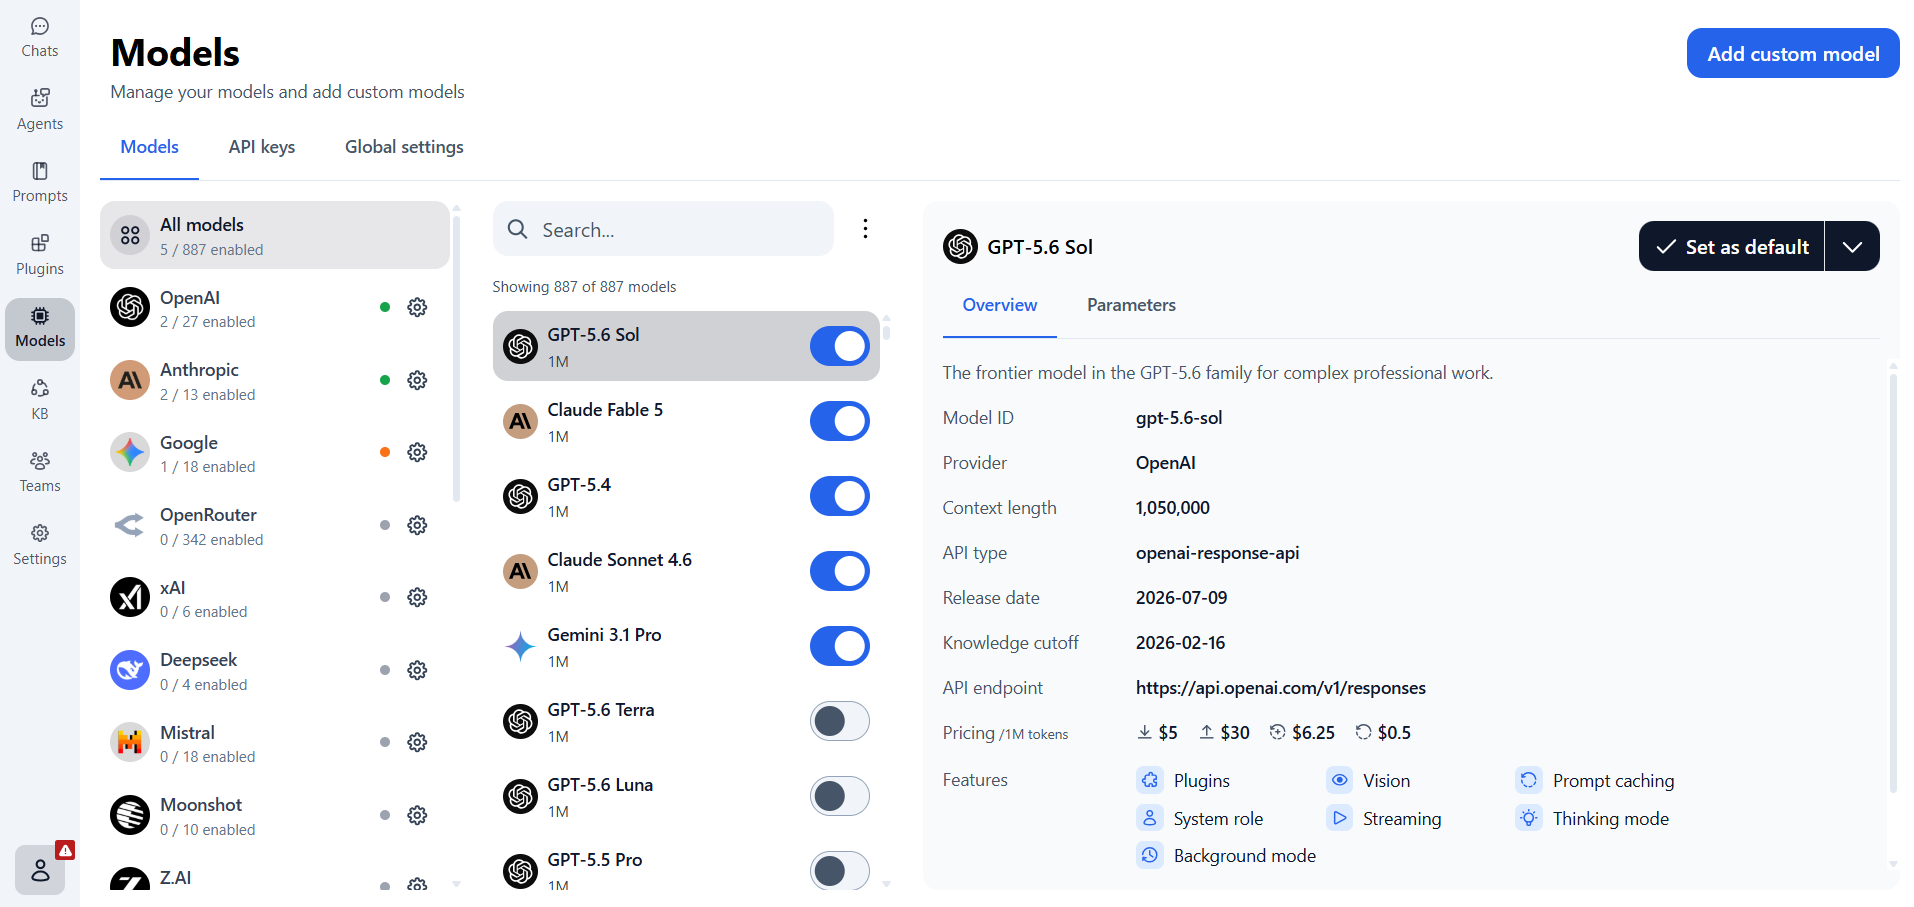Open the Prompts sidebar icon

[x=40, y=182]
